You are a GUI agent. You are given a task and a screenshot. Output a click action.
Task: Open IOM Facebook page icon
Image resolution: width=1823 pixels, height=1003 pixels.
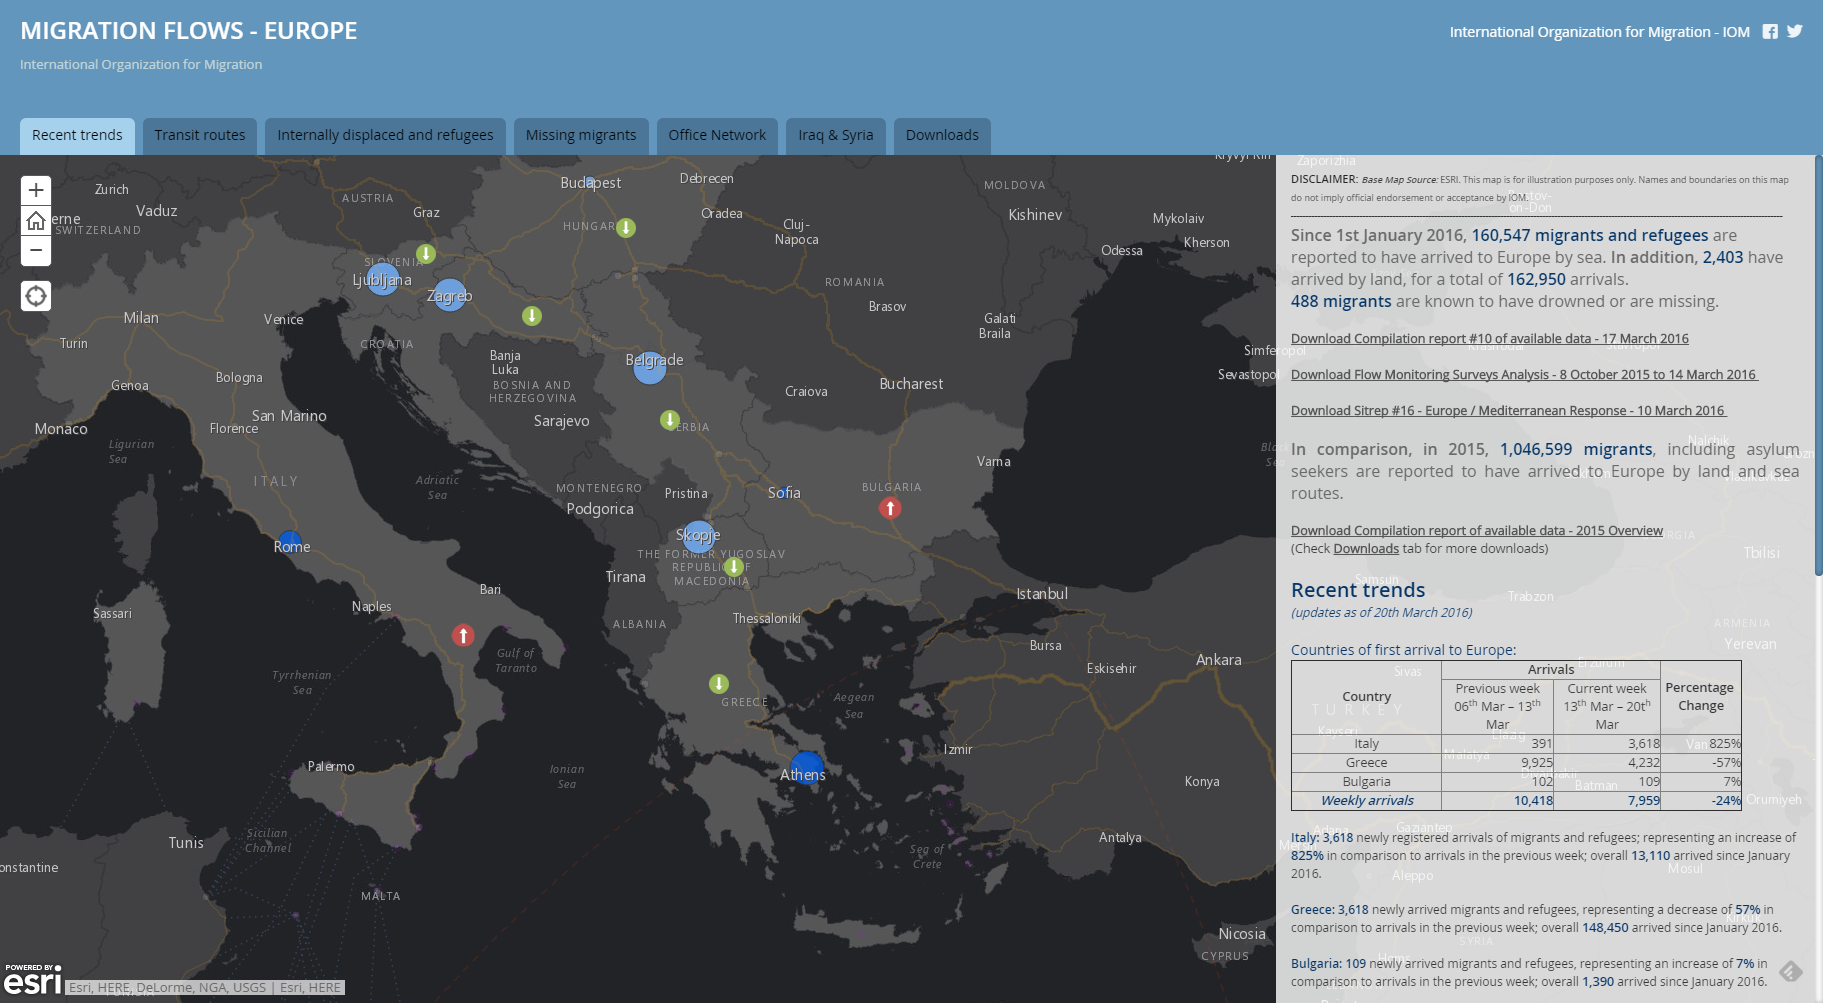[x=1770, y=32]
